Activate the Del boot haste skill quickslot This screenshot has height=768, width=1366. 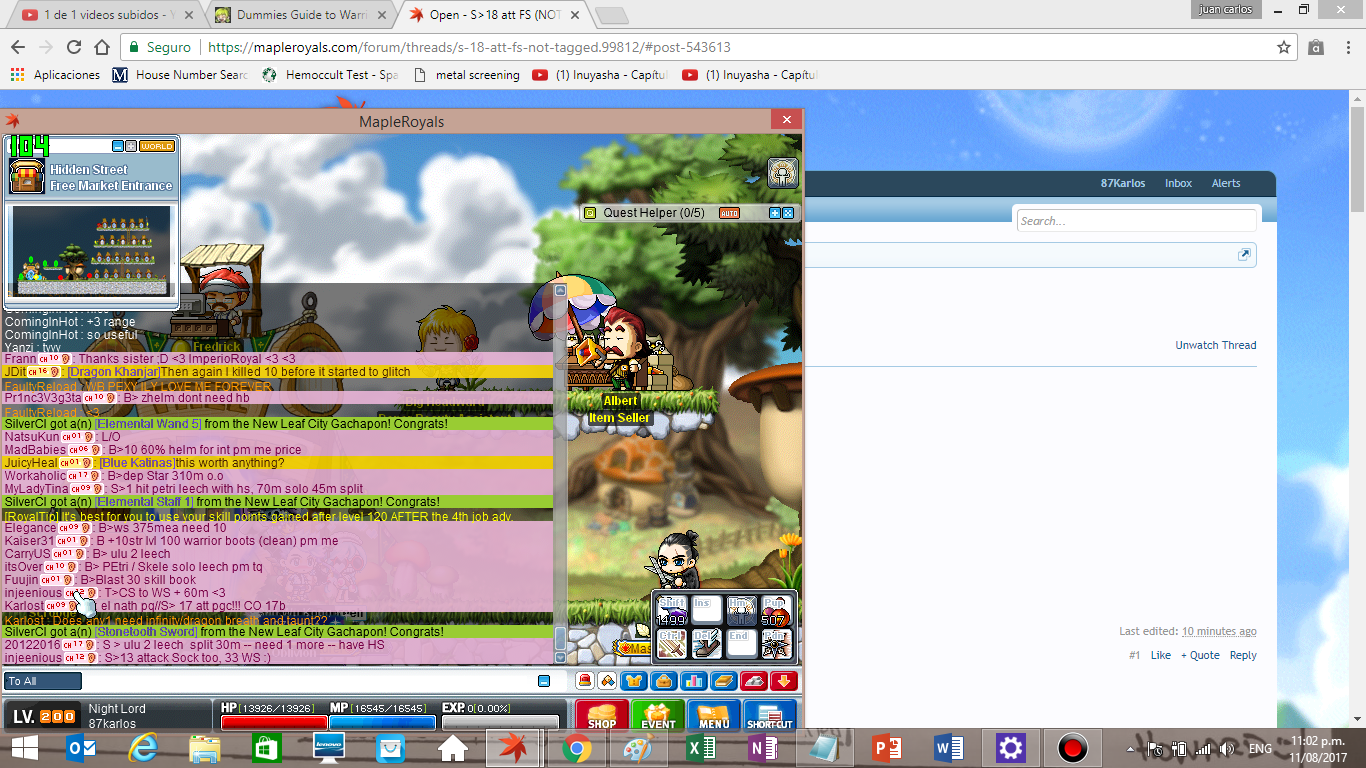(x=706, y=643)
